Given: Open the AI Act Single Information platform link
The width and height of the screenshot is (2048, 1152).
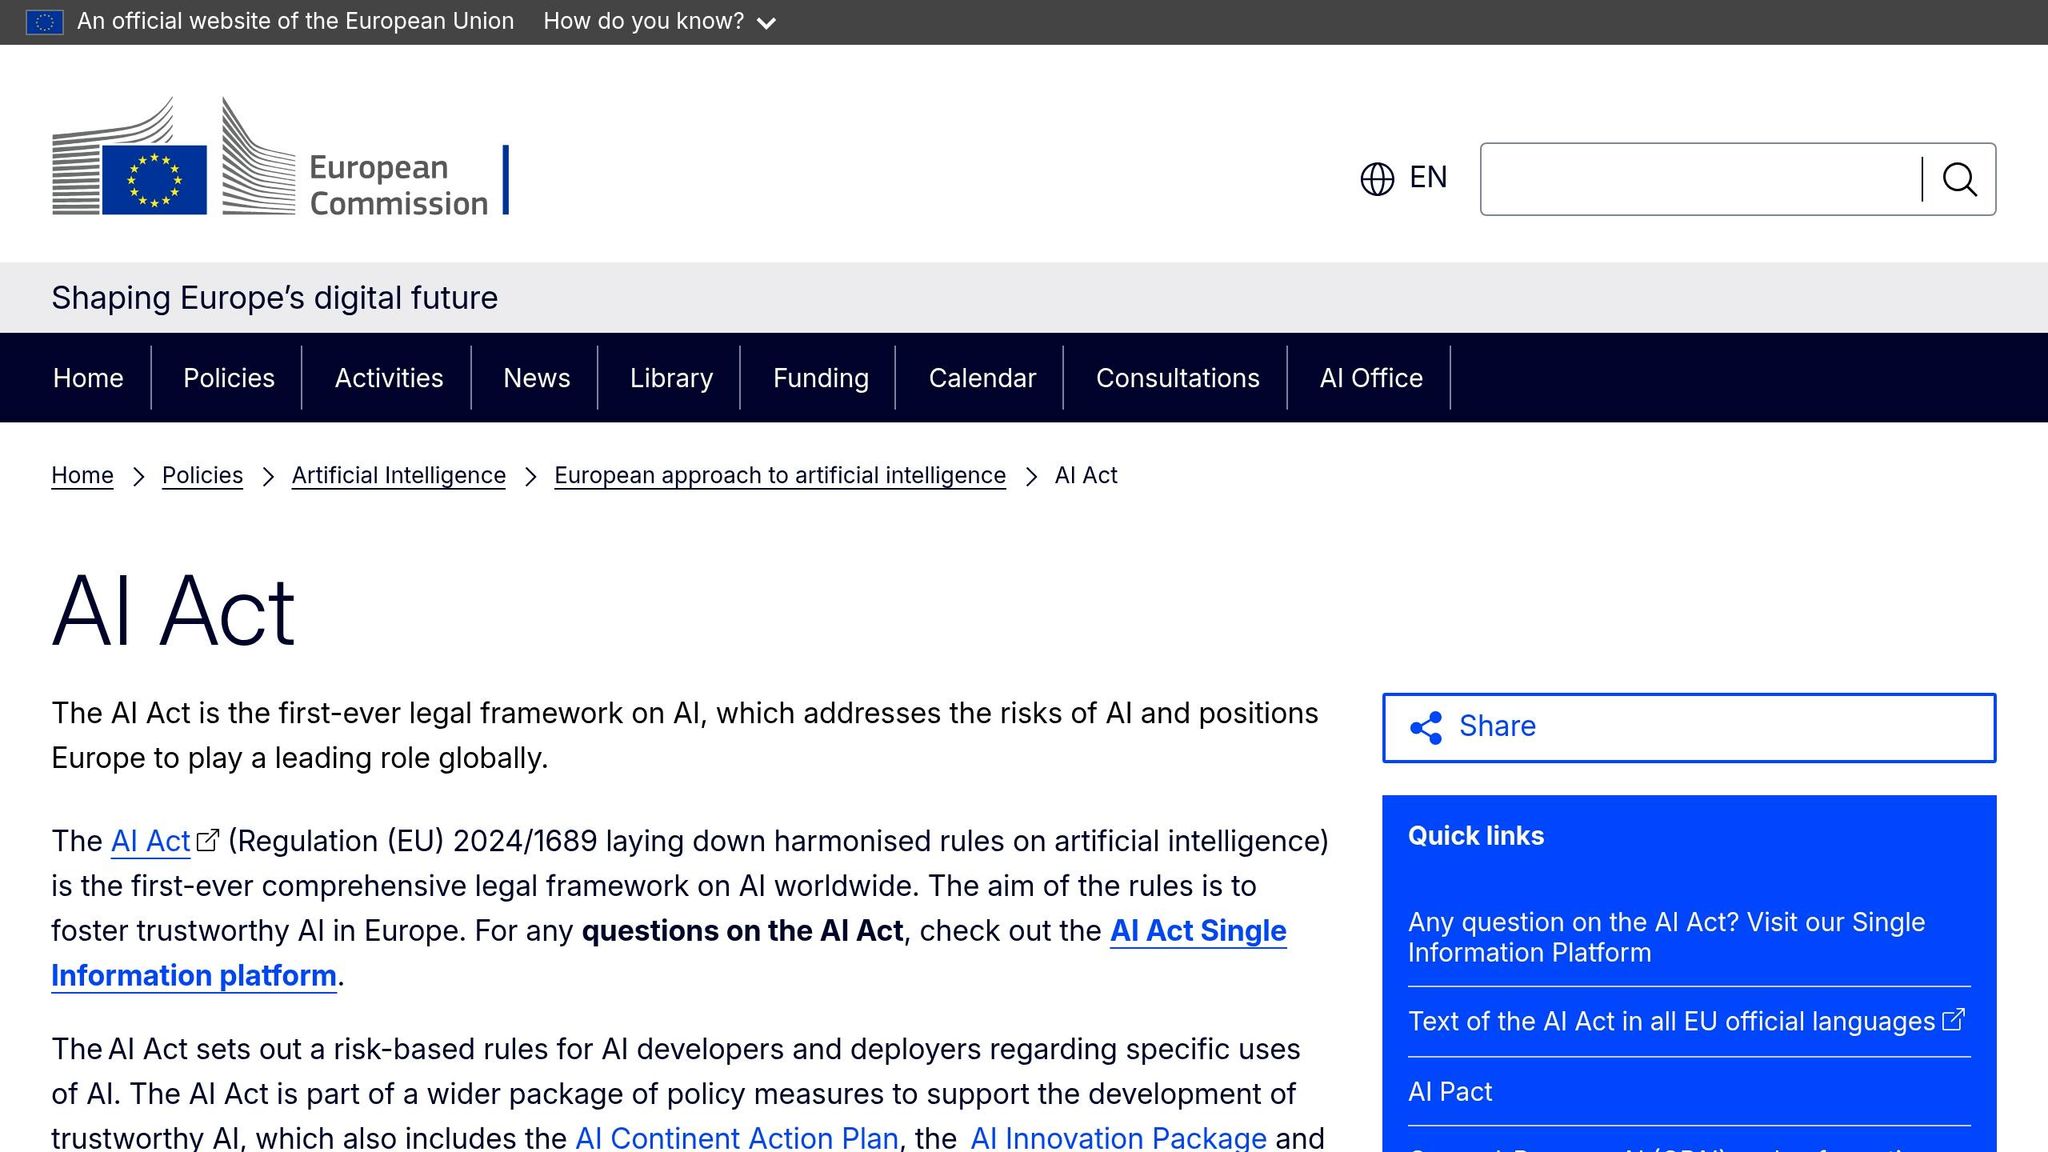Looking at the screenshot, I should point(1197,930).
